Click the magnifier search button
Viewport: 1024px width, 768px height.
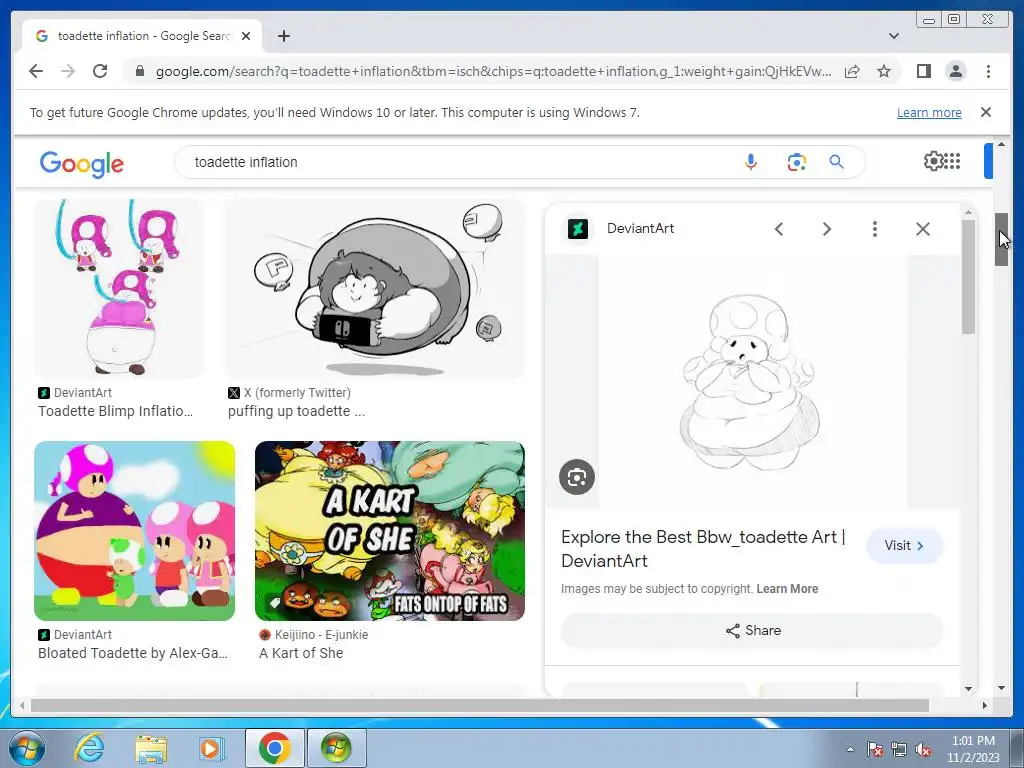pyautogui.click(x=837, y=162)
